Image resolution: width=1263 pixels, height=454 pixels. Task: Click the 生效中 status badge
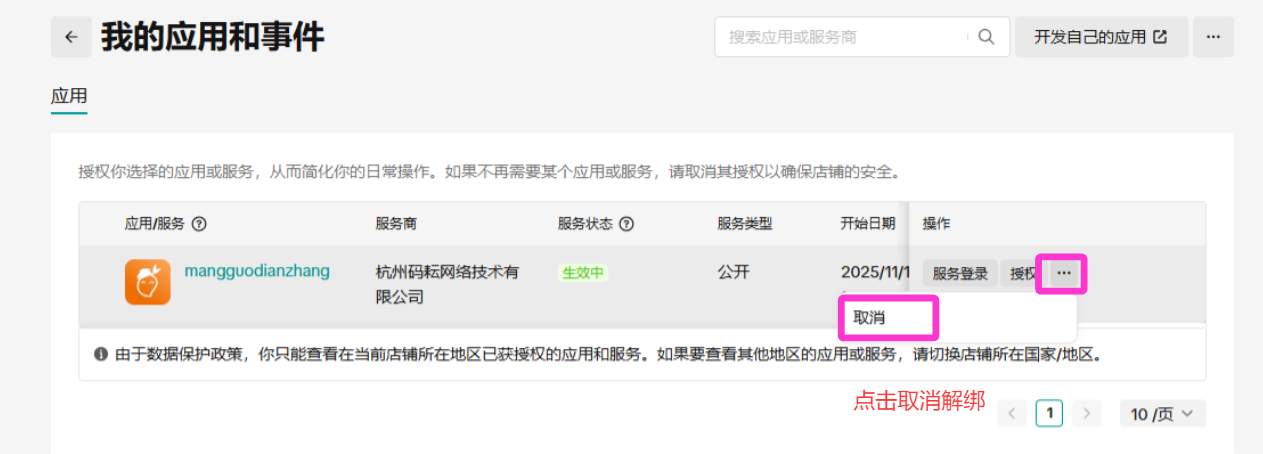tap(583, 273)
